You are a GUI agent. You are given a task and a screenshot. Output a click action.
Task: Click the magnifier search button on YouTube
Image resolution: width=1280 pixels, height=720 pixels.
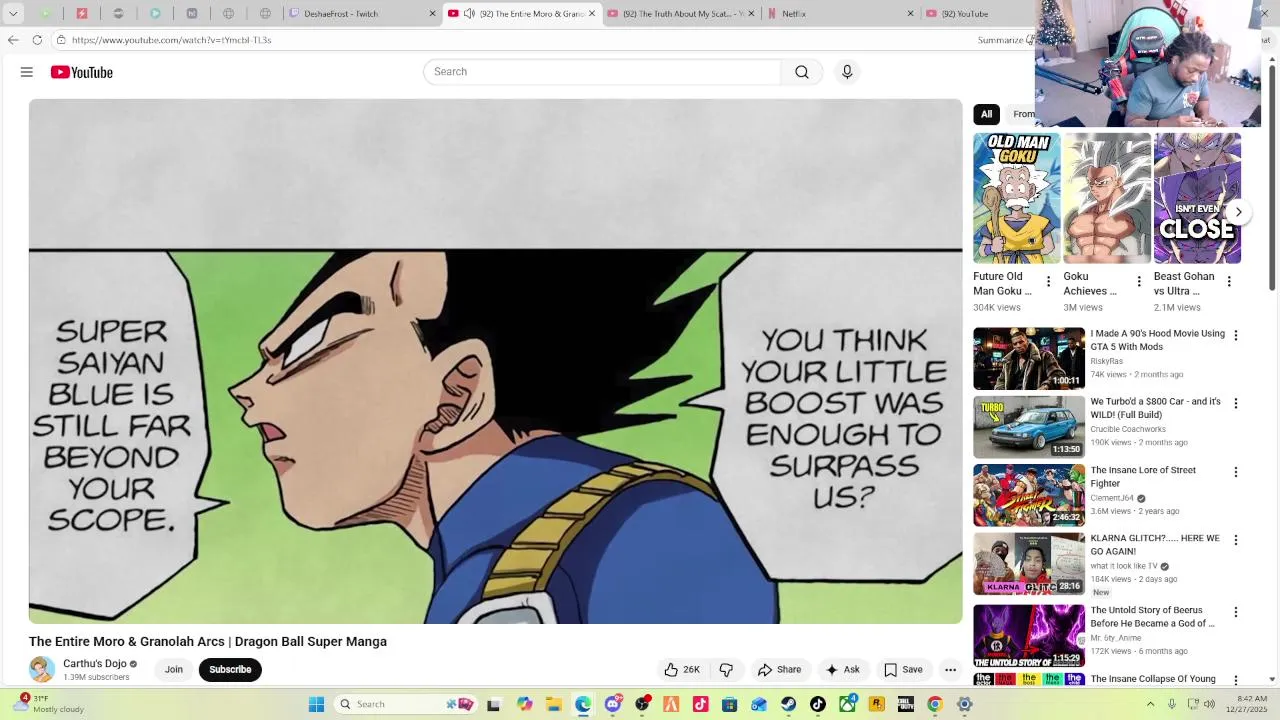[802, 72]
